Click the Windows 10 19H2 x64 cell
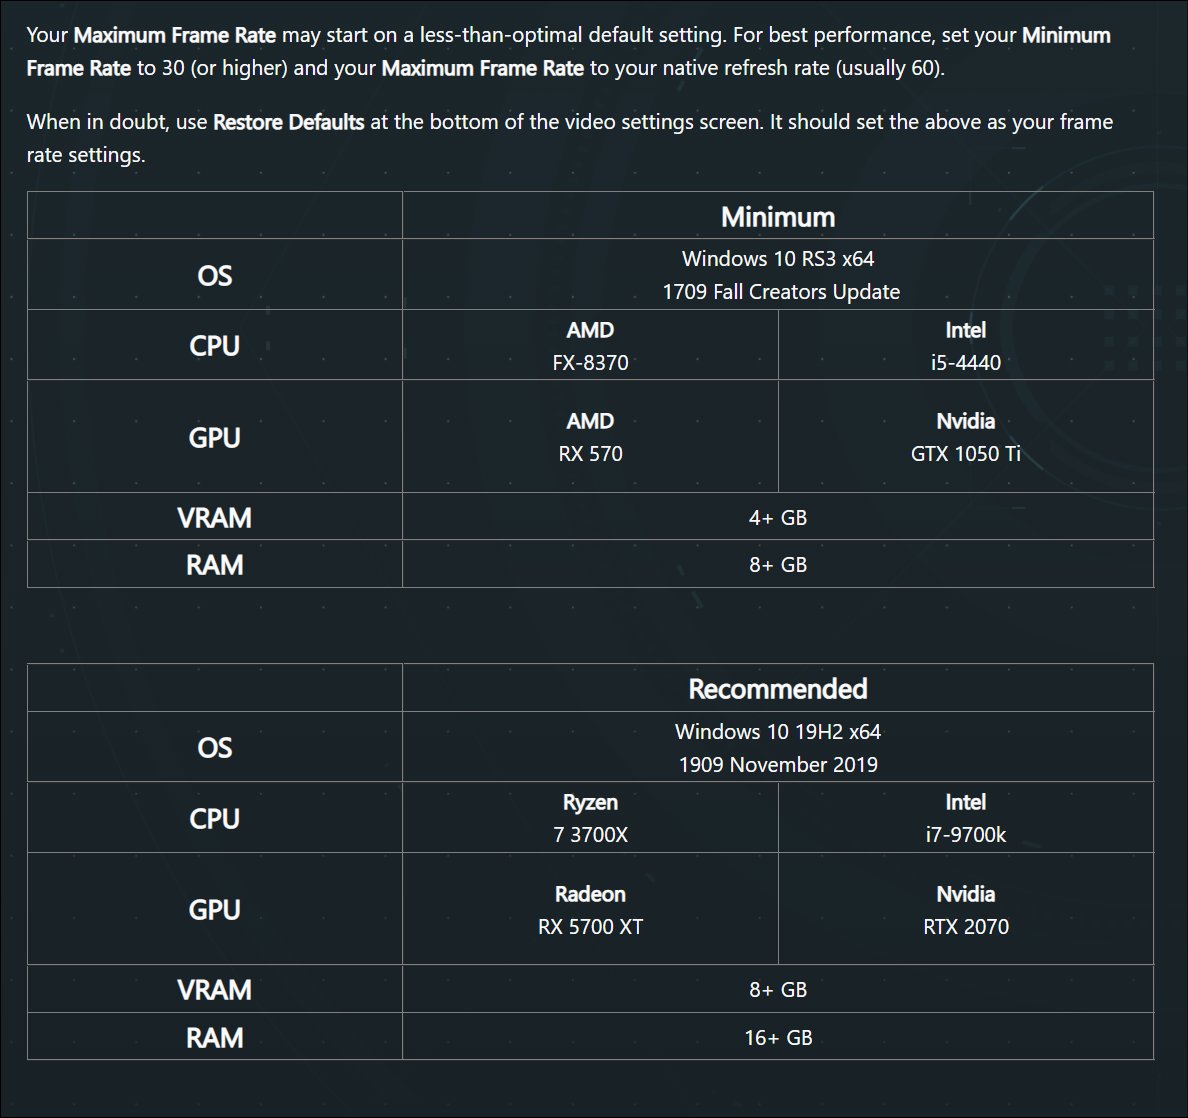 click(777, 748)
